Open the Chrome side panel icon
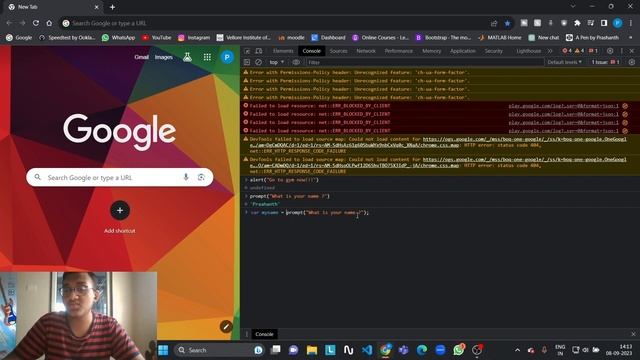The height and width of the screenshot is (360, 640). click(x=604, y=23)
